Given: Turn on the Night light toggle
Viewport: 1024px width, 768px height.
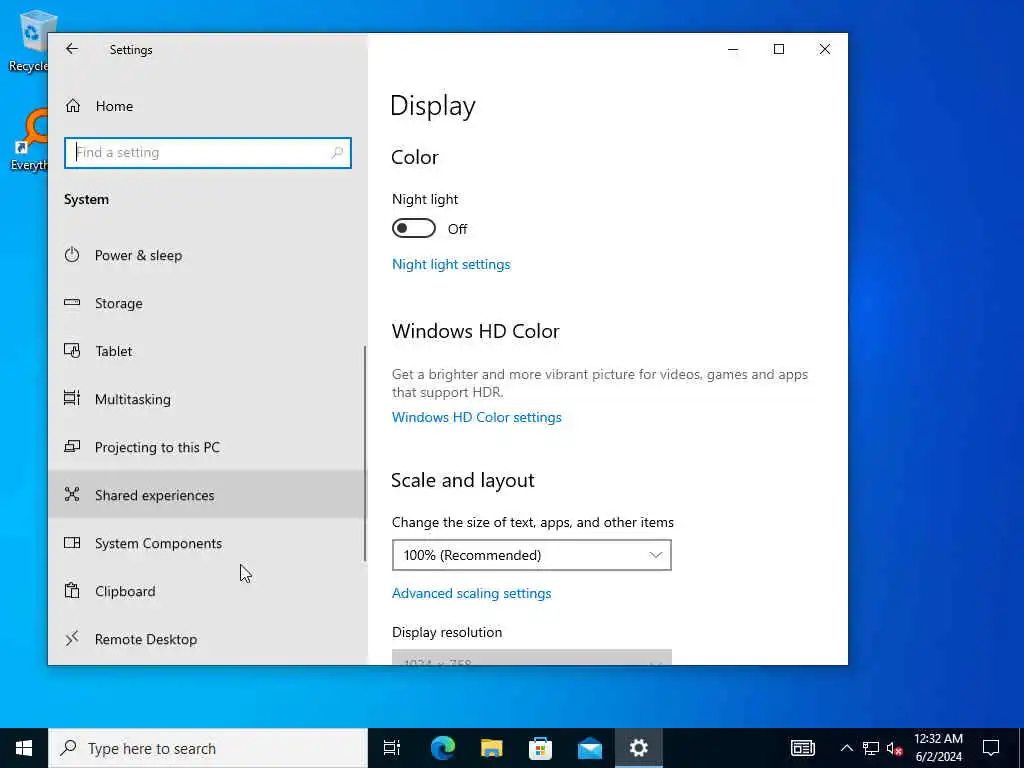Looking at the screenshot, I should (x=413, y=229).
